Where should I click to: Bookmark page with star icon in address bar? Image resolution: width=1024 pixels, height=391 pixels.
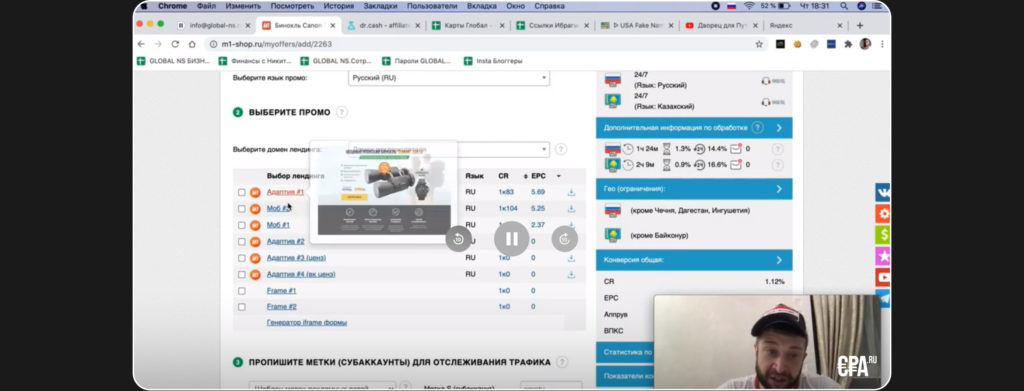(759, 44)
